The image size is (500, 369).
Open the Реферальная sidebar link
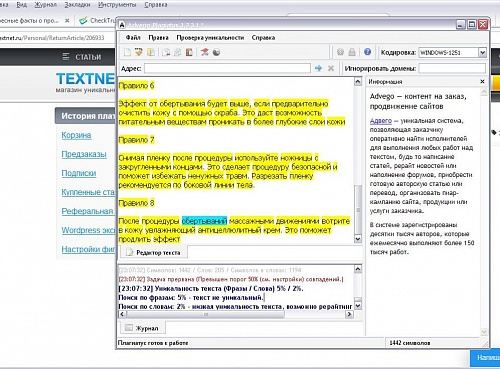coord(88,211)
